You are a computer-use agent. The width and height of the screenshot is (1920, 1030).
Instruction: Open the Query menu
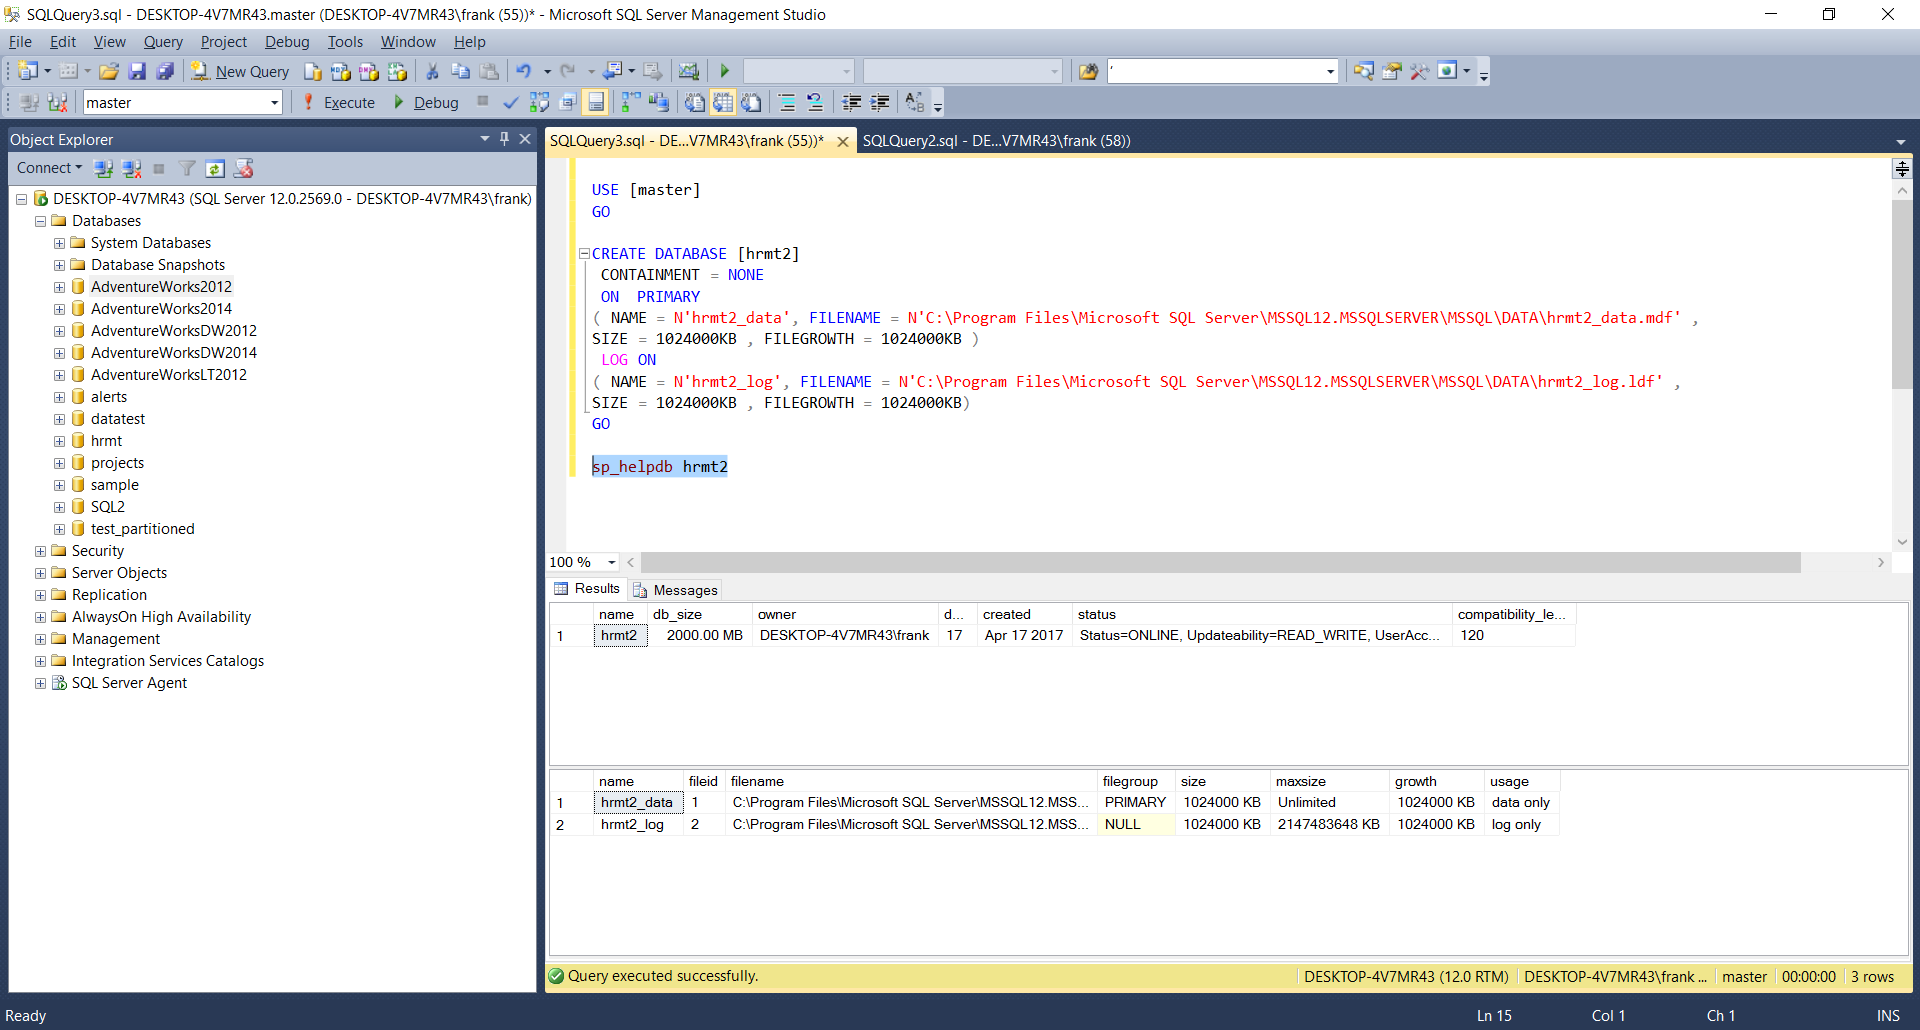[x=163, y=41]
